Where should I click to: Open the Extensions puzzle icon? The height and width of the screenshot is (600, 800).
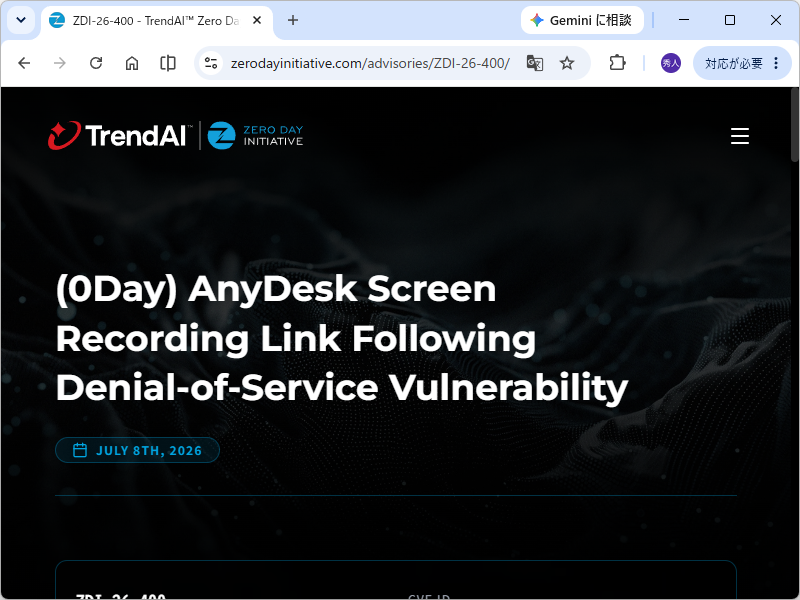tap(617, 63)
